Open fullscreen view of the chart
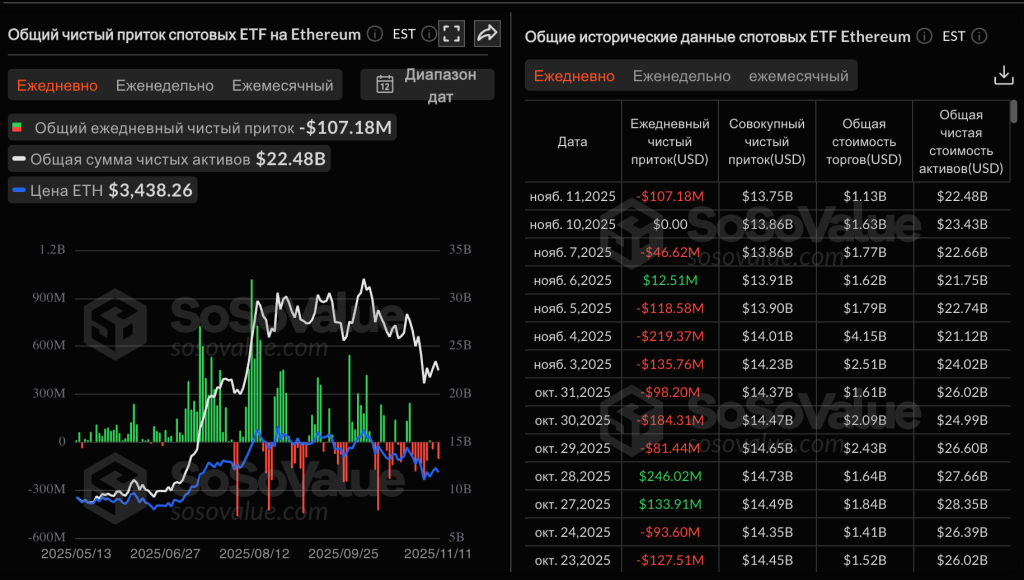The width and height of the screenshot is (1024, 580). point(452,34)
